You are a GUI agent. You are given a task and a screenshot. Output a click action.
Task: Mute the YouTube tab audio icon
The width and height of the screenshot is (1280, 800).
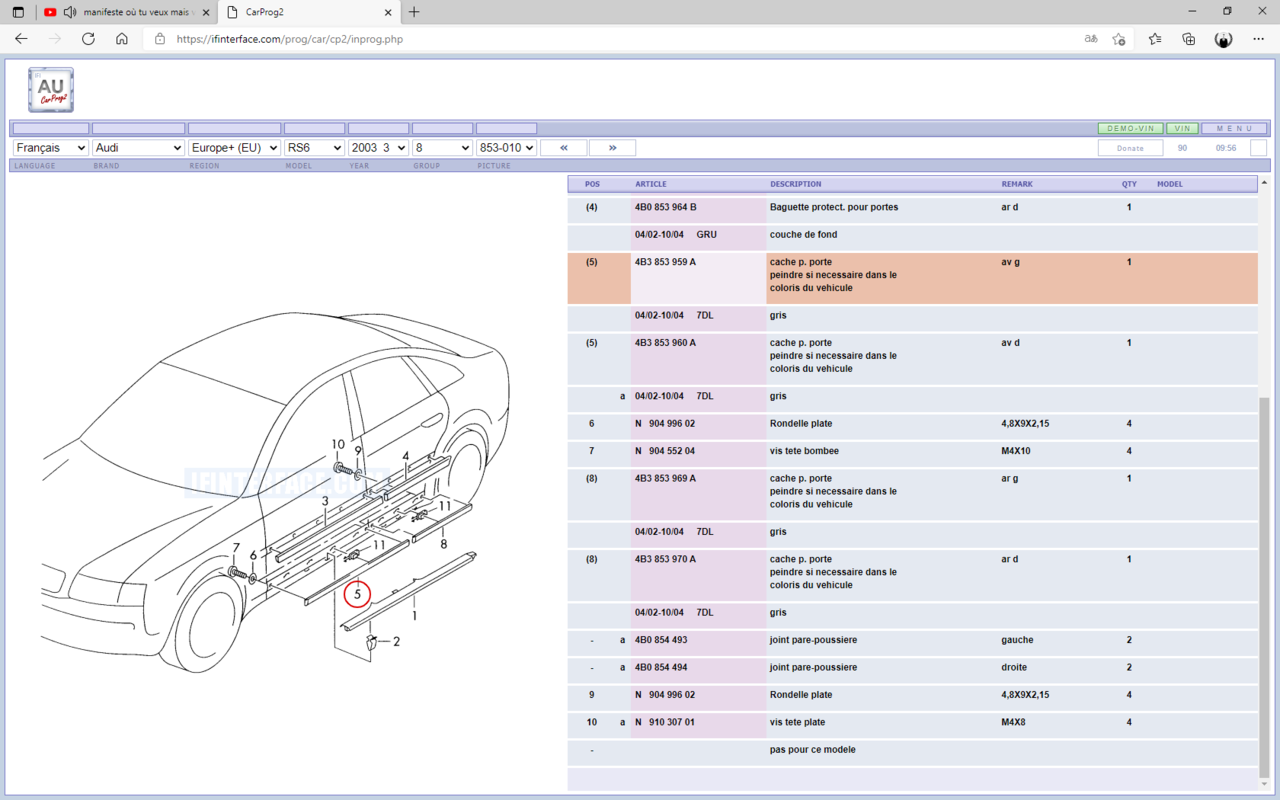coord(69,12)
